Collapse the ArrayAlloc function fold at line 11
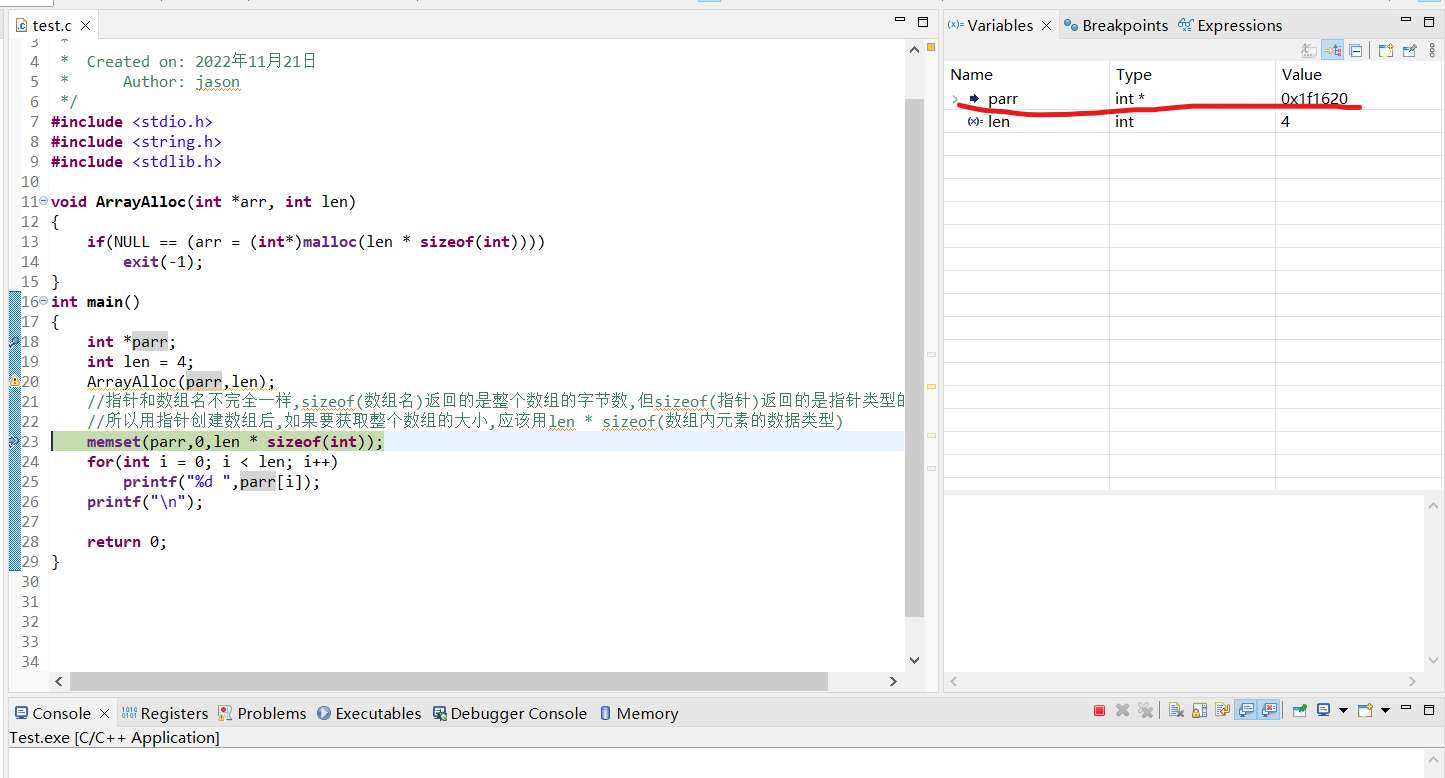 [43, 201]
